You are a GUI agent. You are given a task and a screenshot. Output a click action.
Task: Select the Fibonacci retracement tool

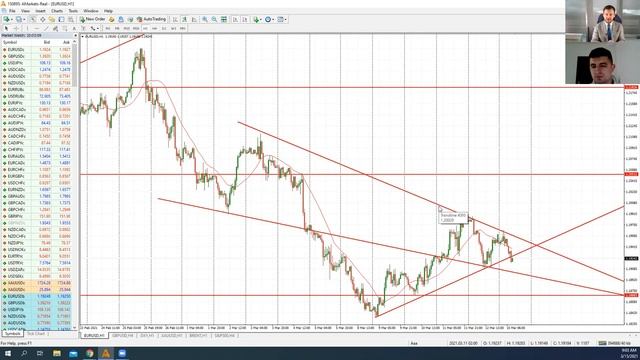(64, 29)
